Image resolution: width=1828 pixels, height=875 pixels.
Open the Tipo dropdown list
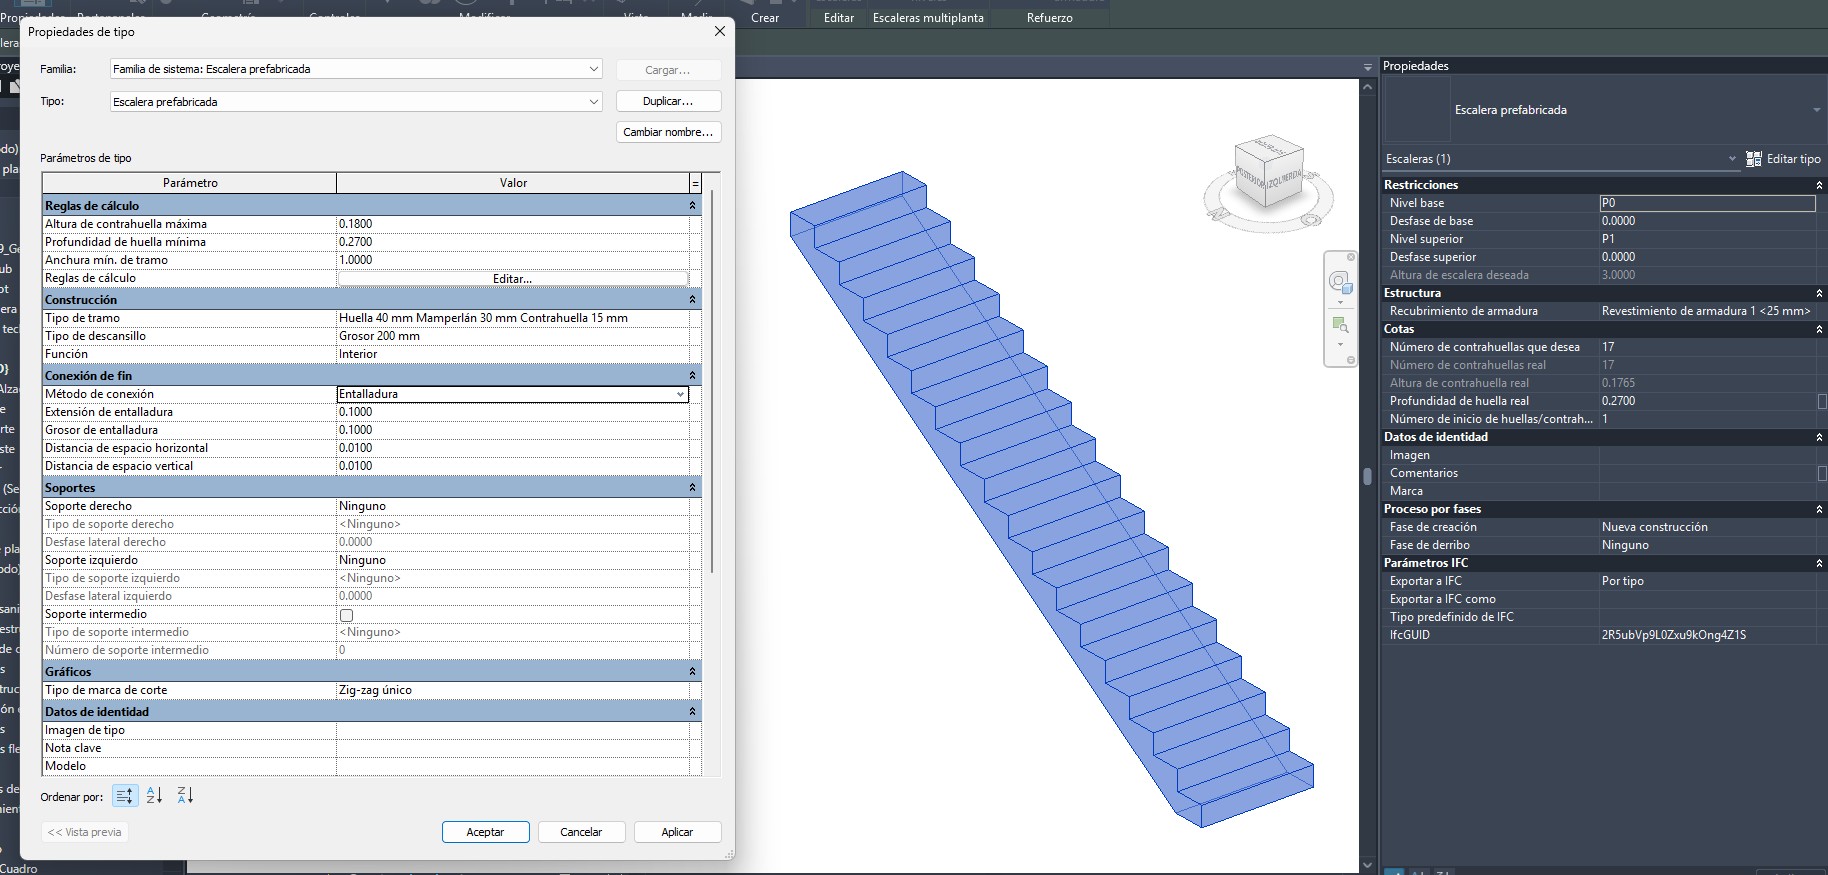(594, 102)
